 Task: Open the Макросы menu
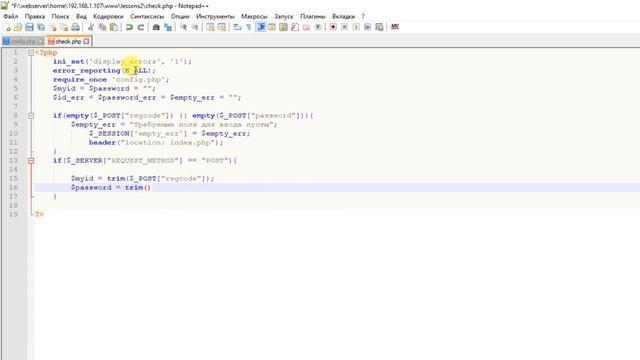click(254, 16)
